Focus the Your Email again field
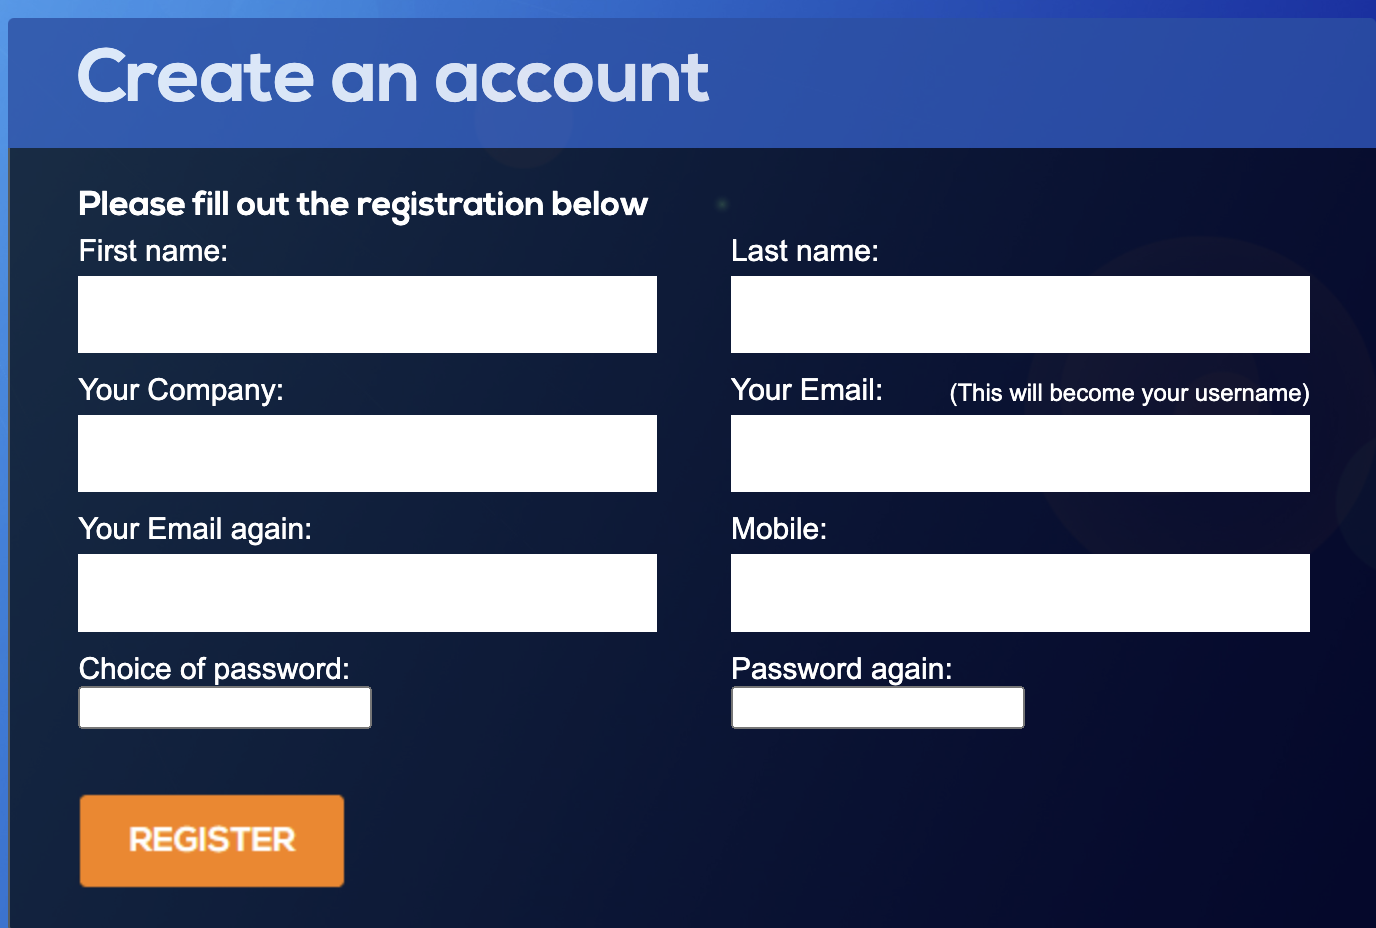 point(367,592)
